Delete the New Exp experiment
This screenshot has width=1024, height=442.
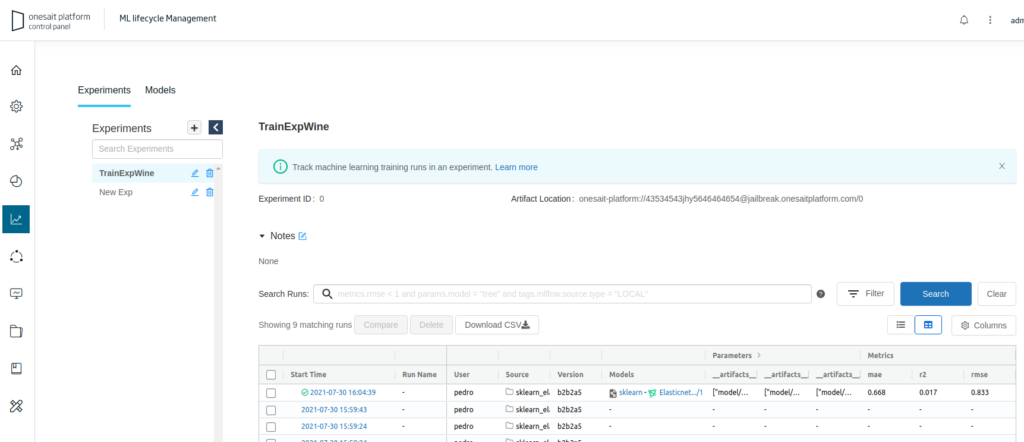coord(210,193)
